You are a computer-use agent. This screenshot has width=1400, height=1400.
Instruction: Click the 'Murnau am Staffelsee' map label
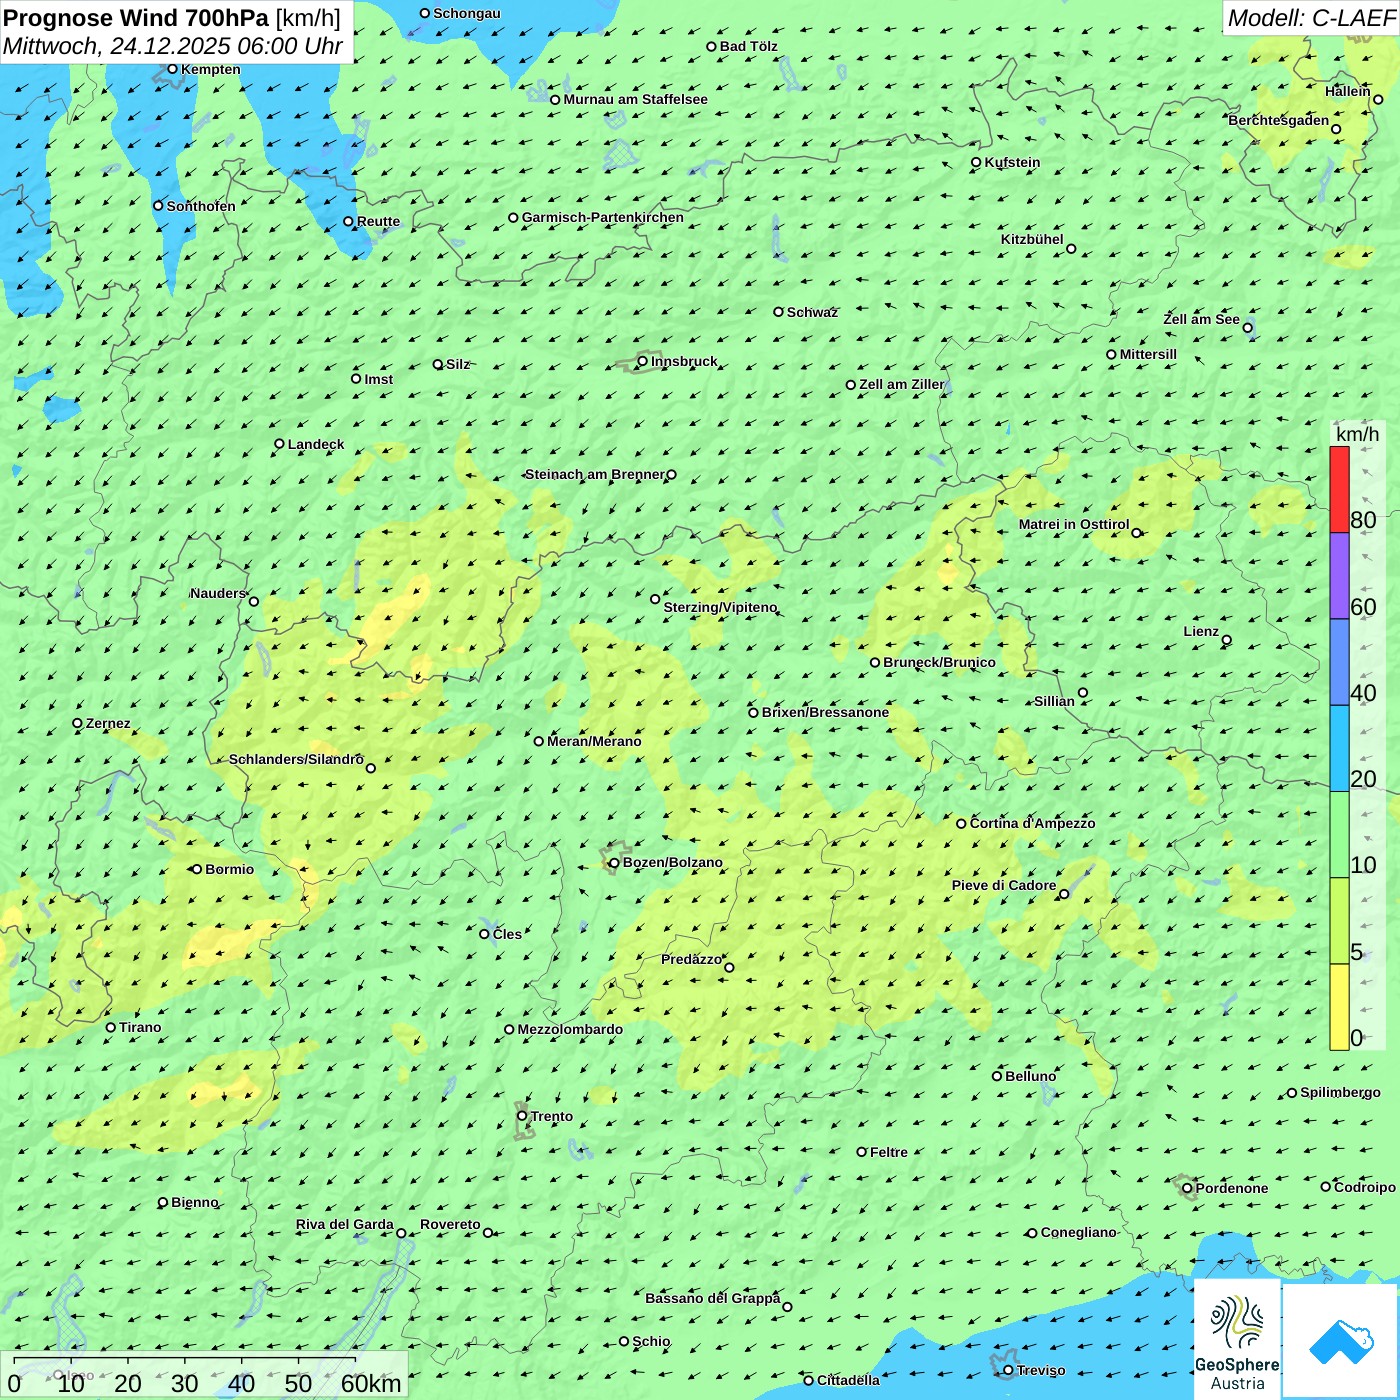(x=635, y=99)
